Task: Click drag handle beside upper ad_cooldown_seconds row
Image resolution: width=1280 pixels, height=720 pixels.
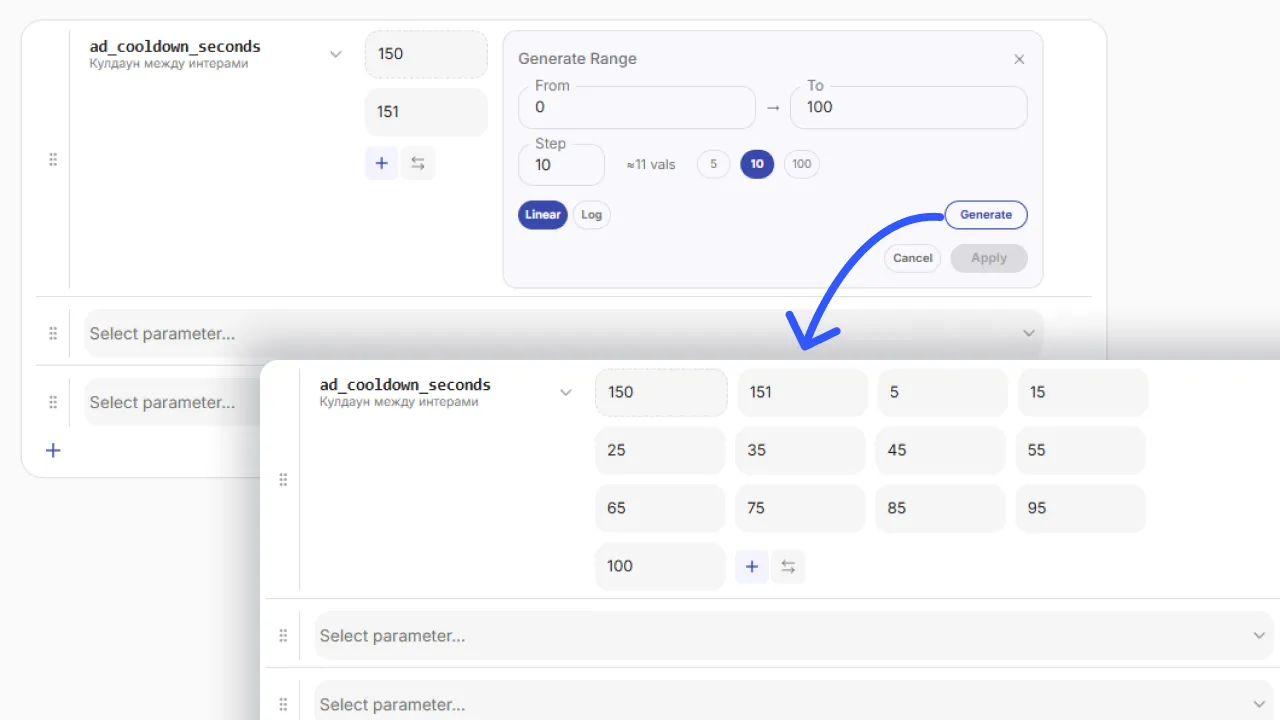Action: [53, 160]
